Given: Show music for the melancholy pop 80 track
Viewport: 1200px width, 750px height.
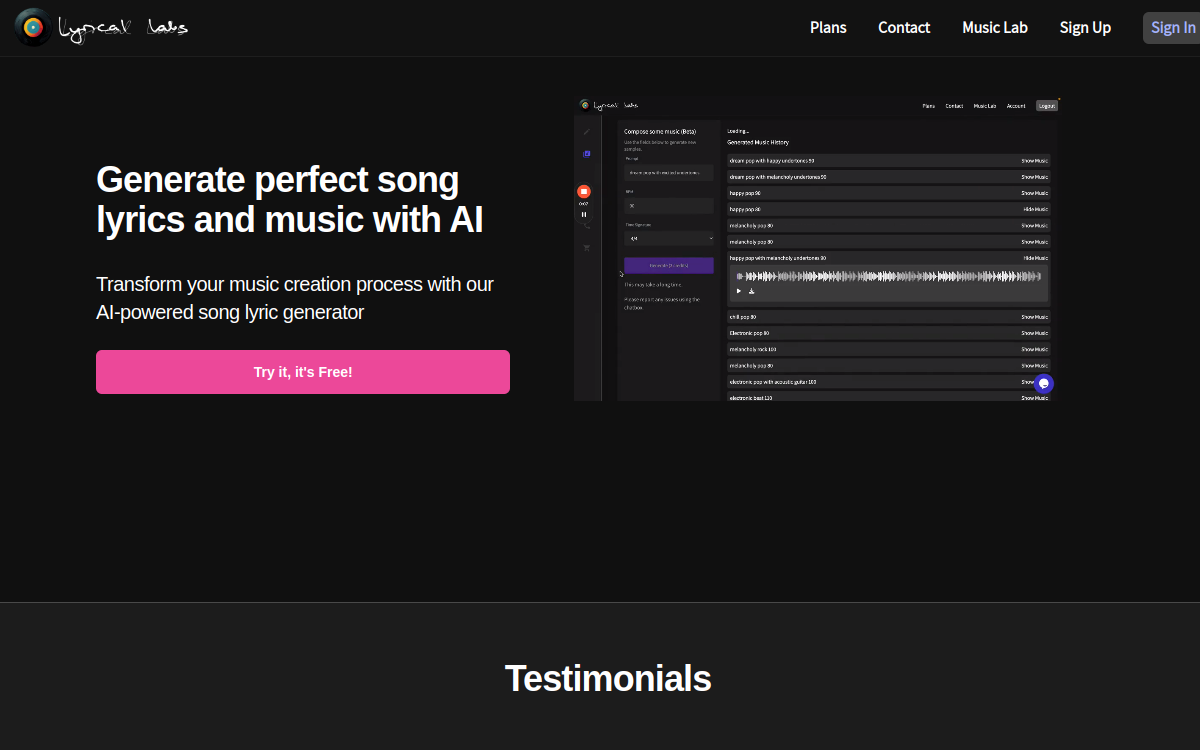Looking at the screenshot, I should [1035, 225].
